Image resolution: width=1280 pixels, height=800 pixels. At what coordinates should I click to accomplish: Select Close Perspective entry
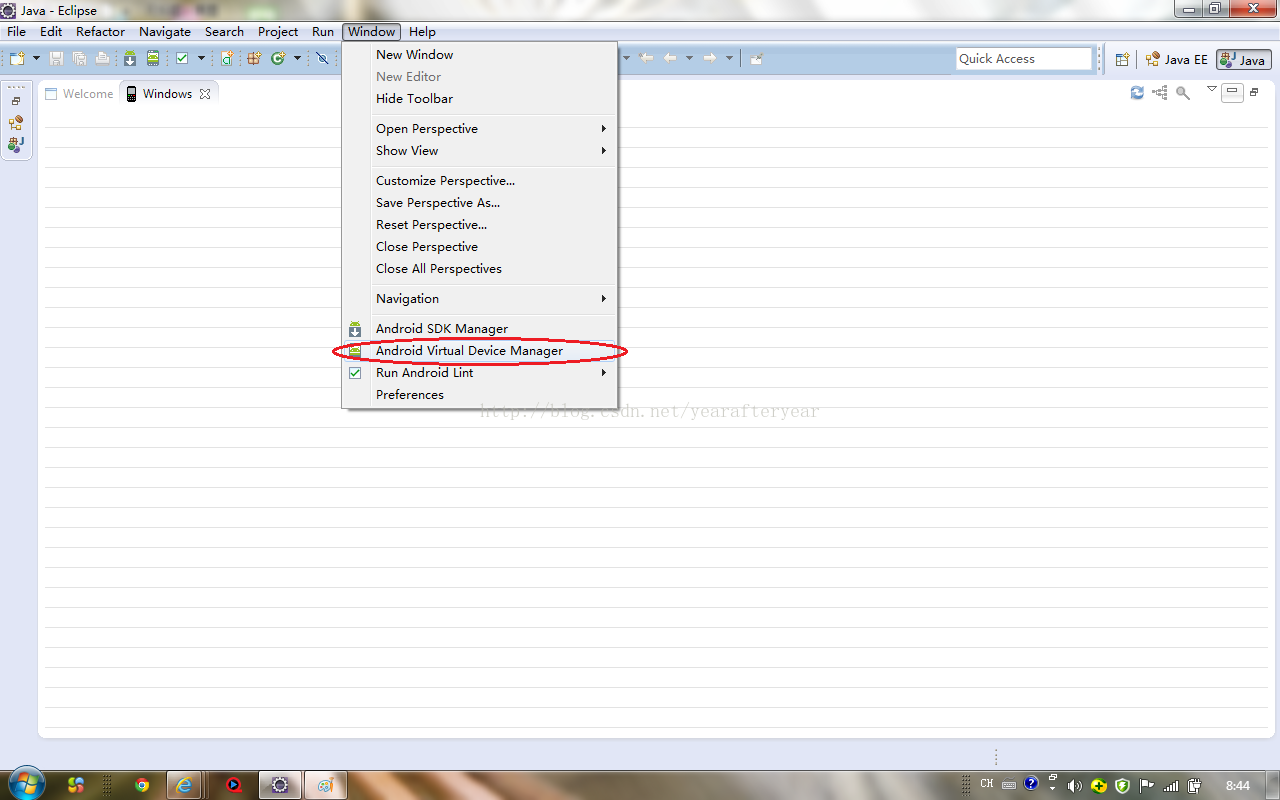(480, 247)
